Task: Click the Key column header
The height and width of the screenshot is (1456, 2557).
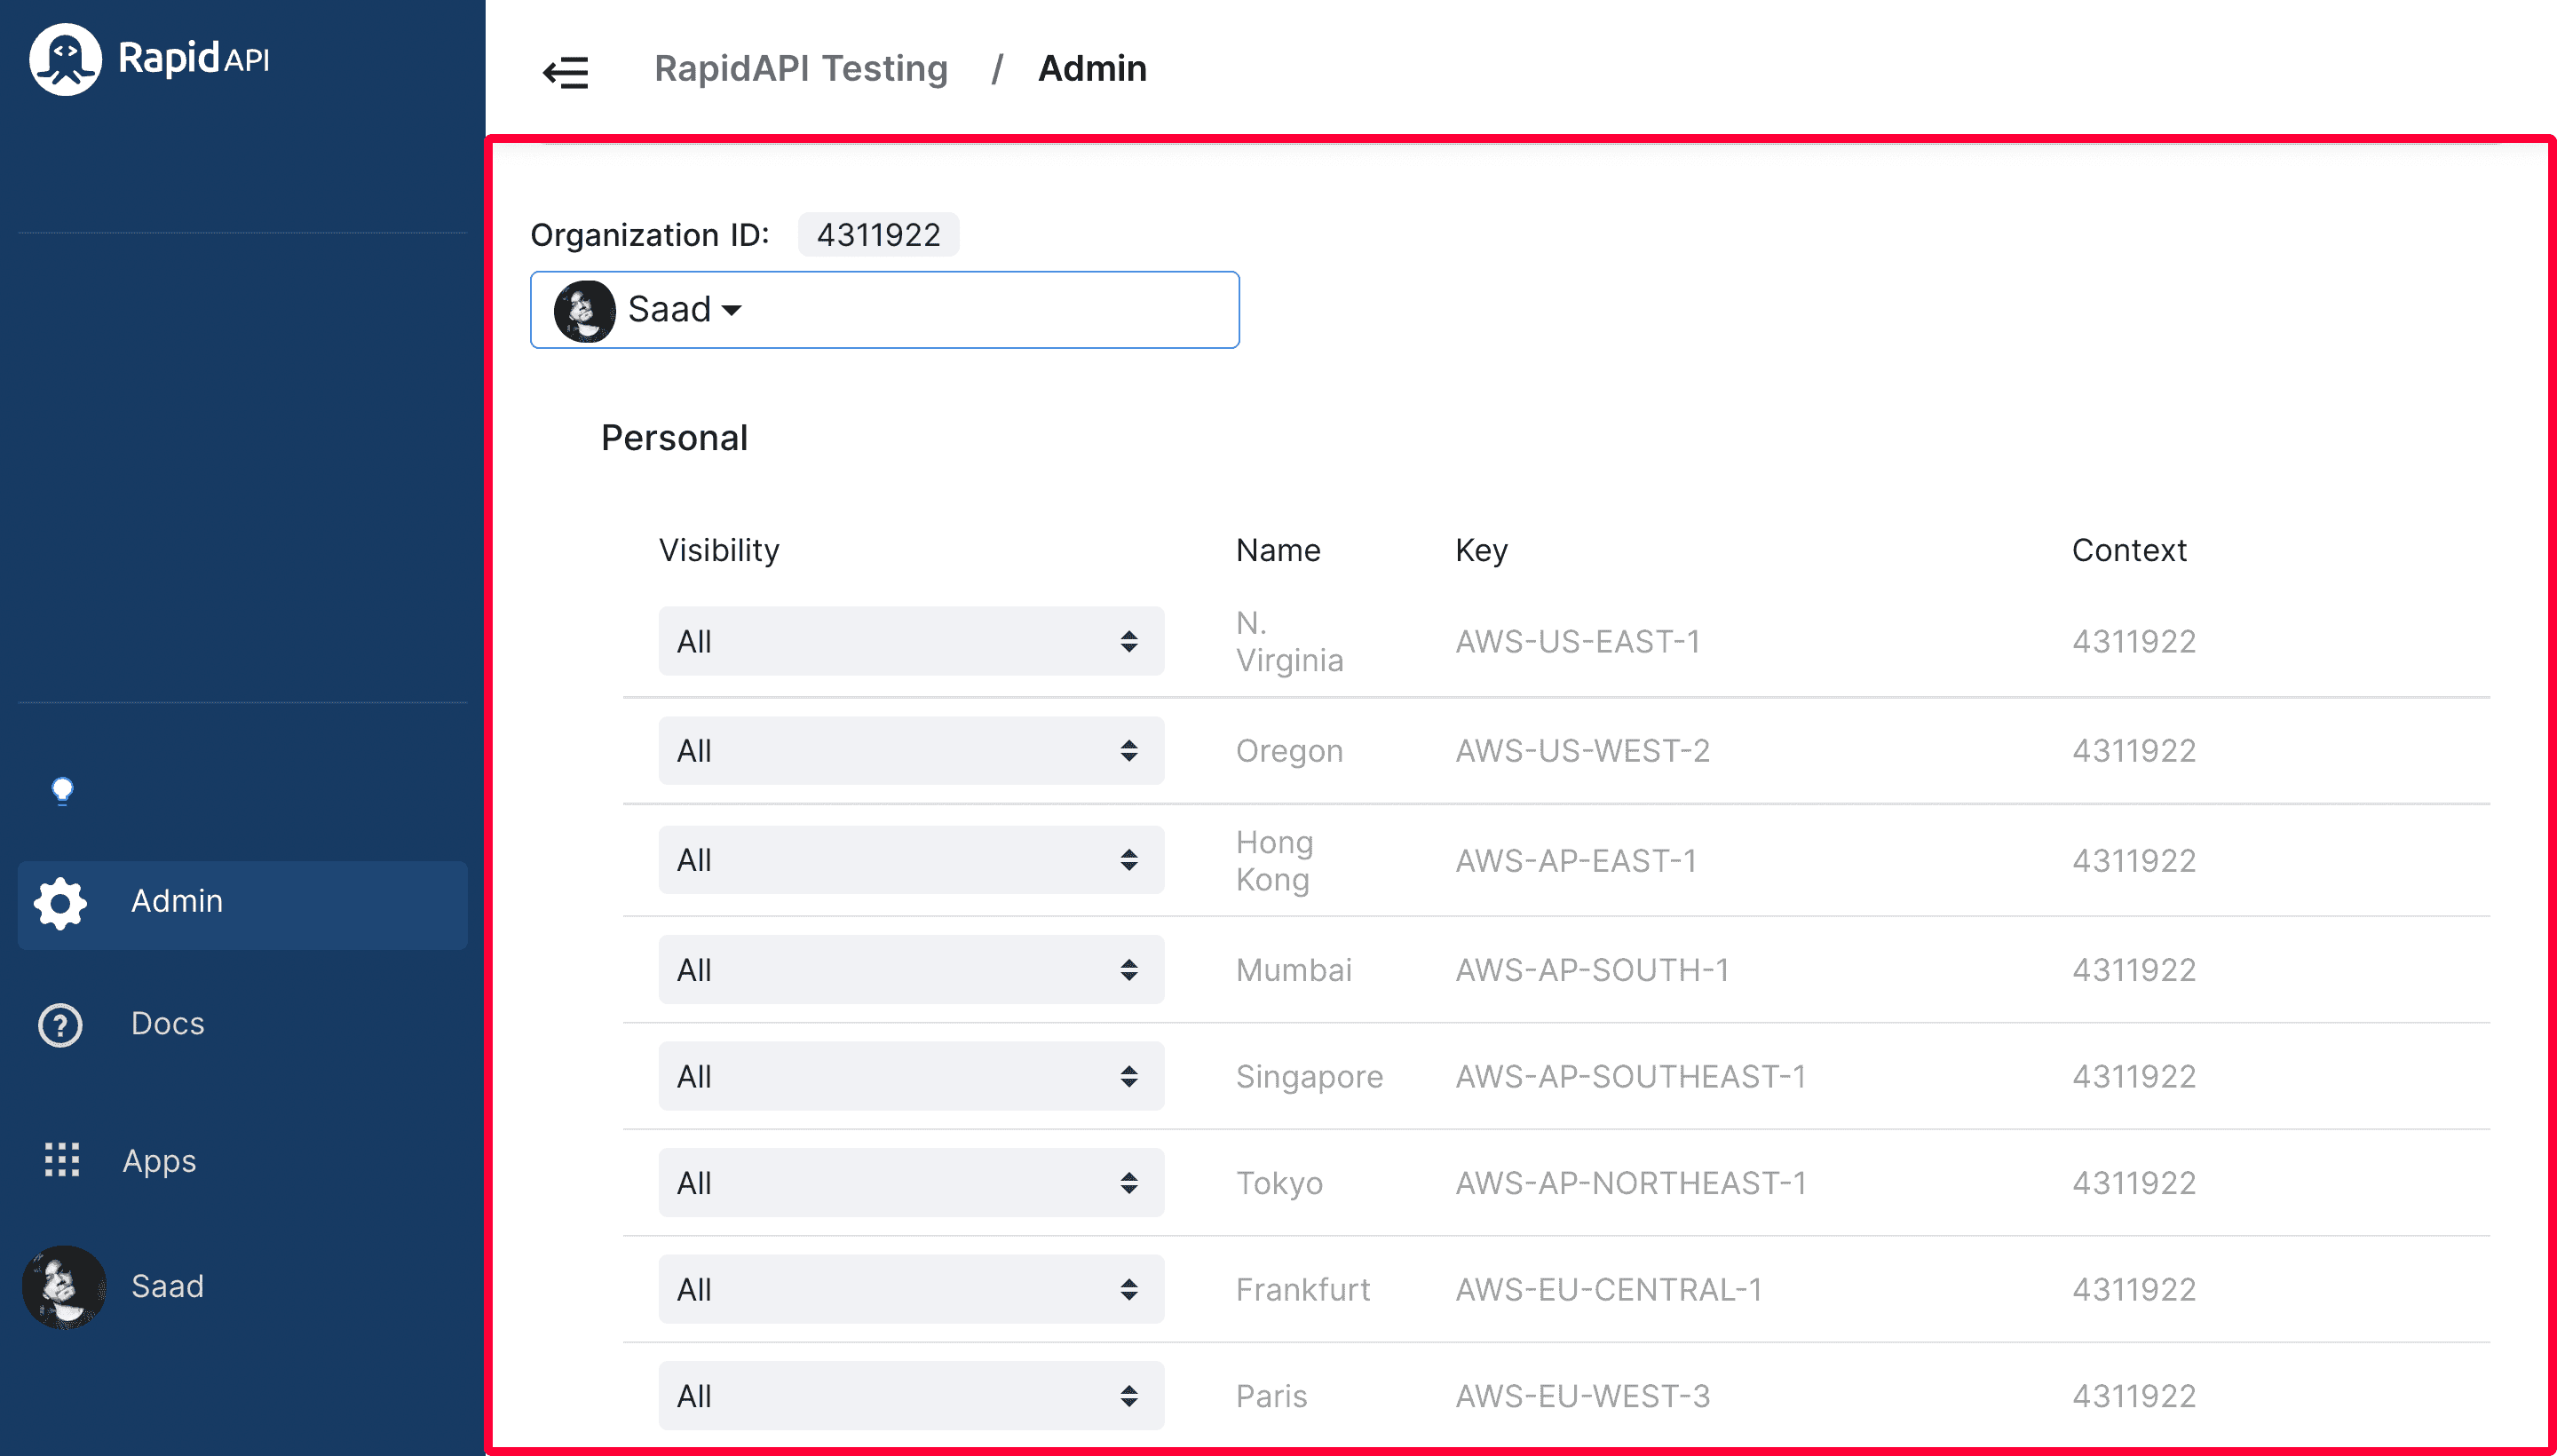Action: point(1481,550)
